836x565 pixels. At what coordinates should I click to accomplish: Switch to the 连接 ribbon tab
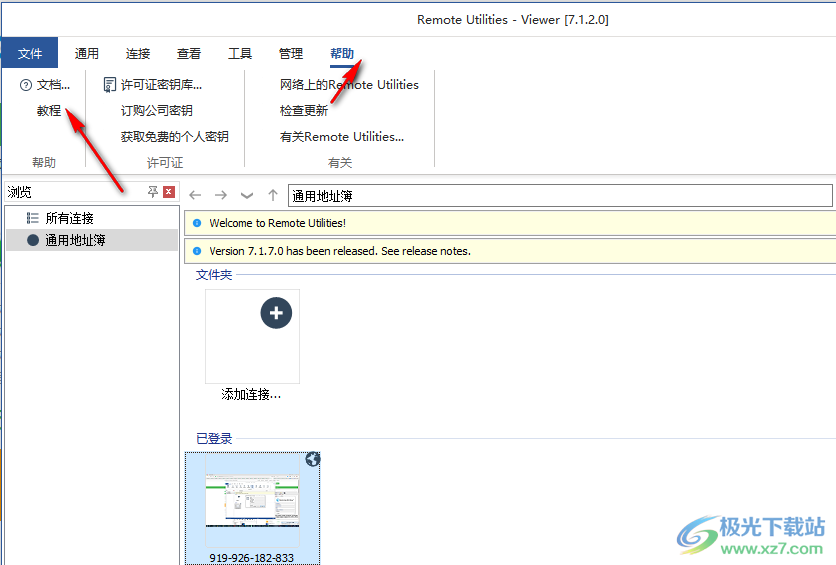138,53
